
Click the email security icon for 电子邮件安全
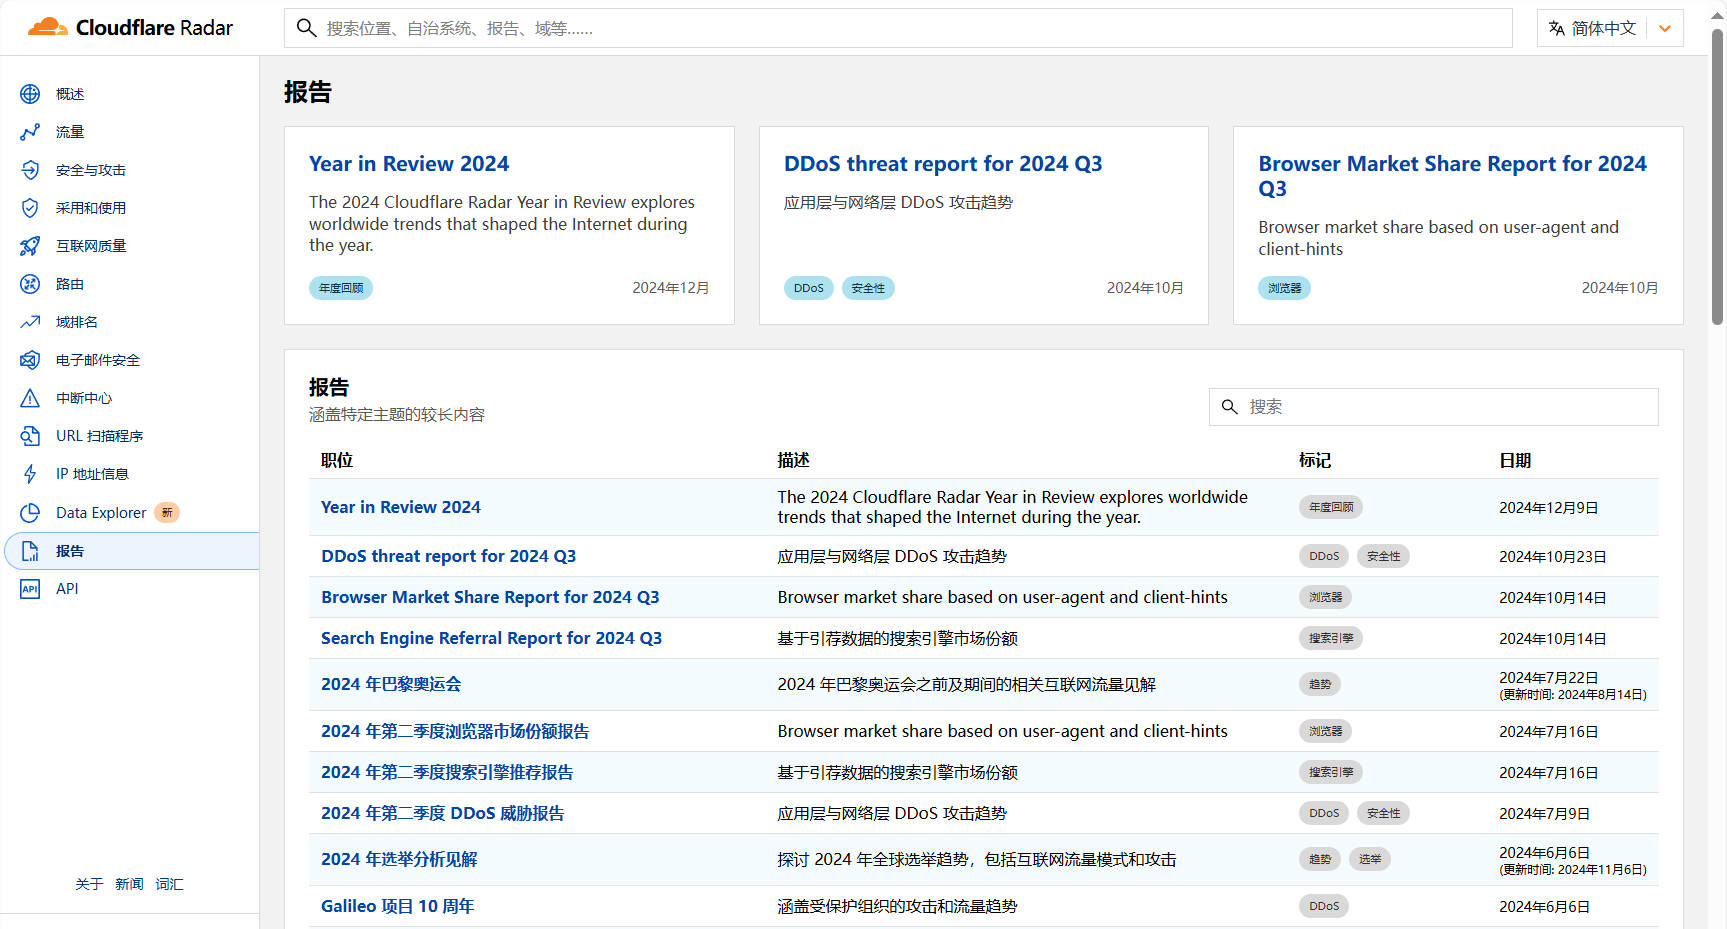(x=30, y=360)
